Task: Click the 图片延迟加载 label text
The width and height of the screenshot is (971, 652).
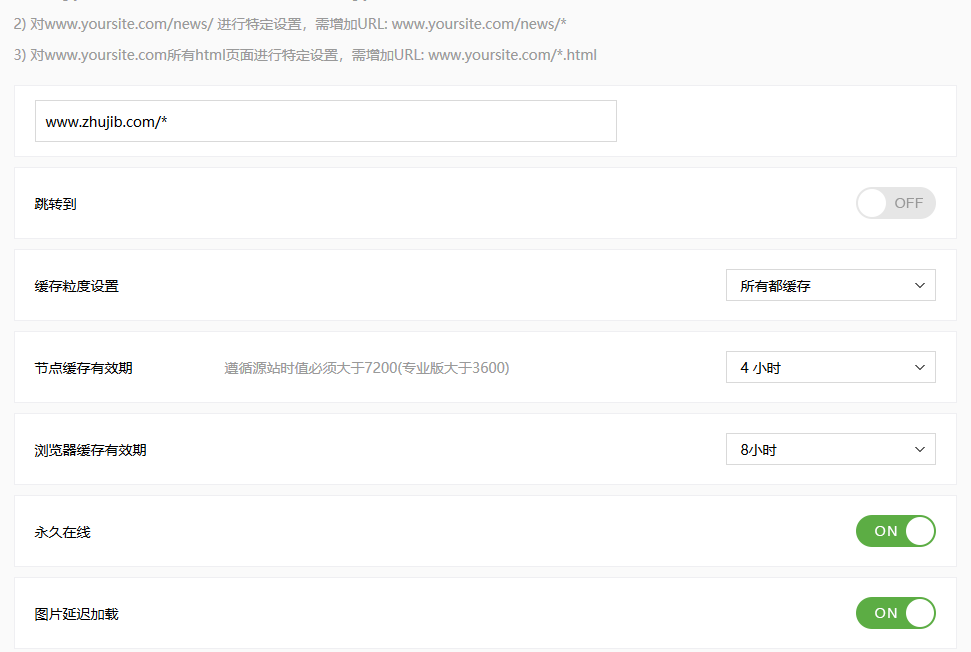Action: point(76,614)
